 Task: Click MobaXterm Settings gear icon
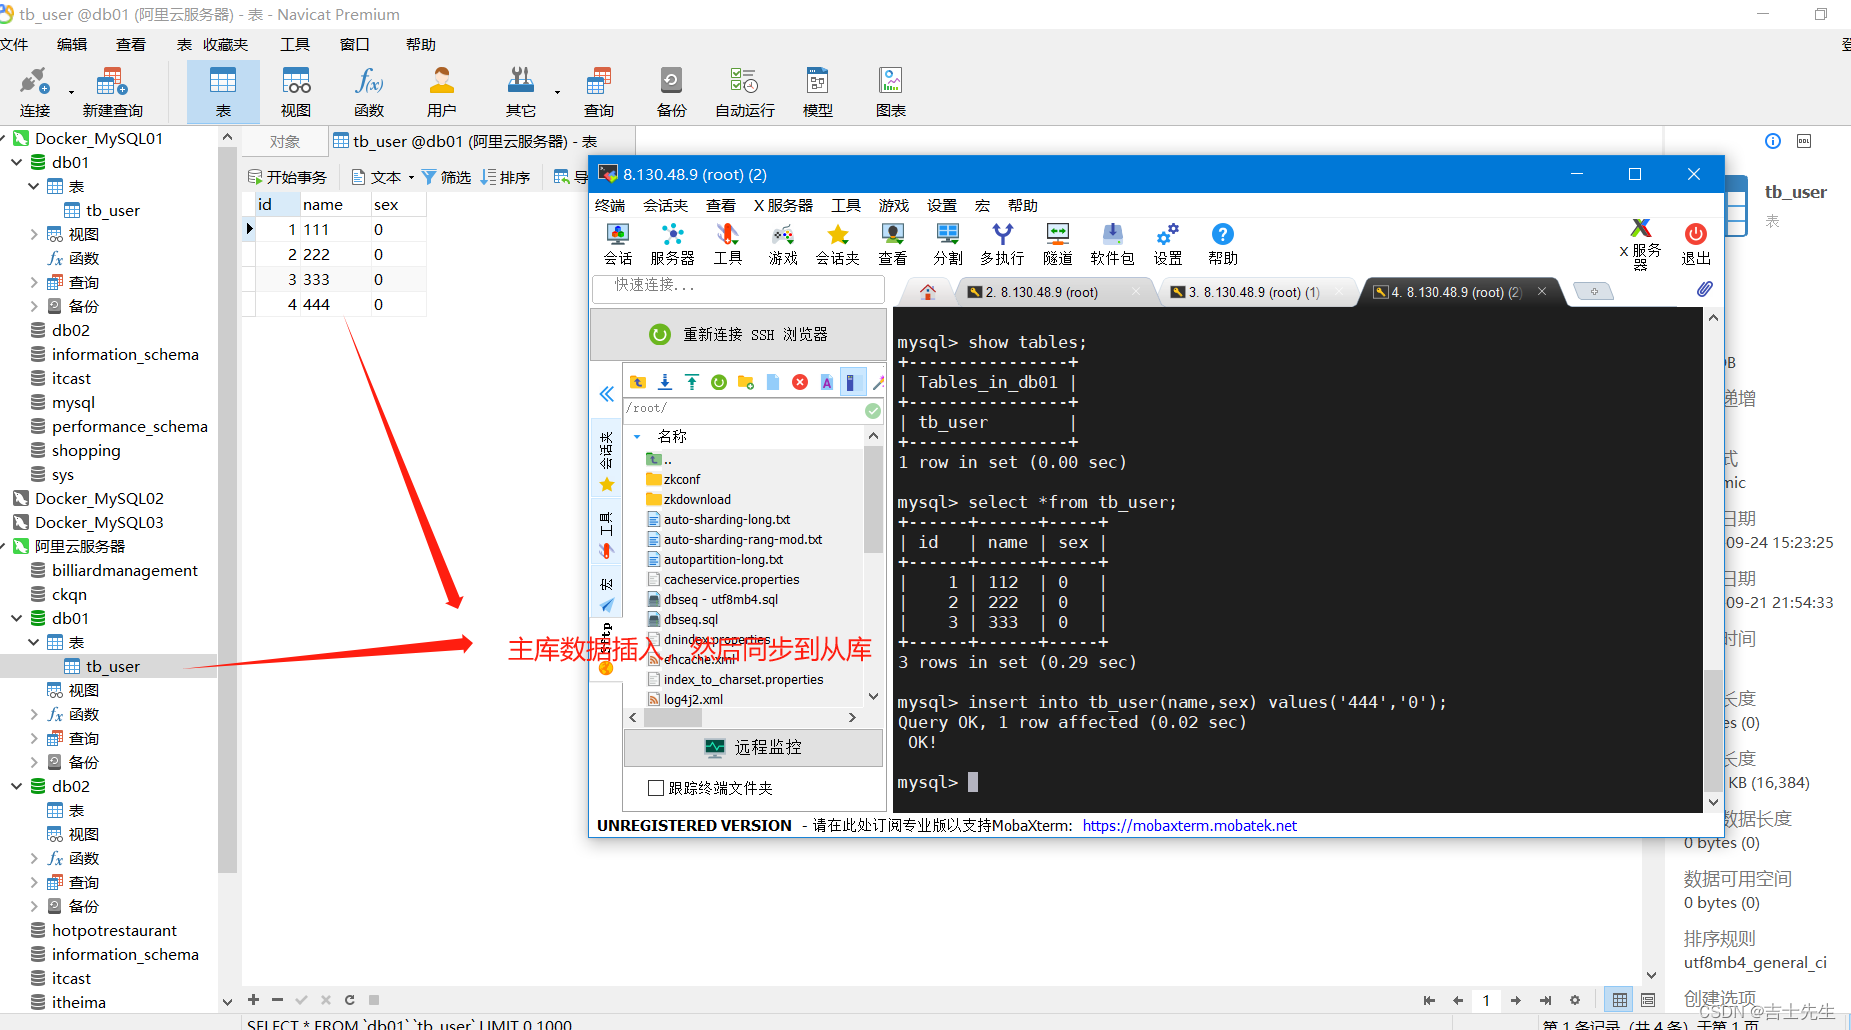1167,244
